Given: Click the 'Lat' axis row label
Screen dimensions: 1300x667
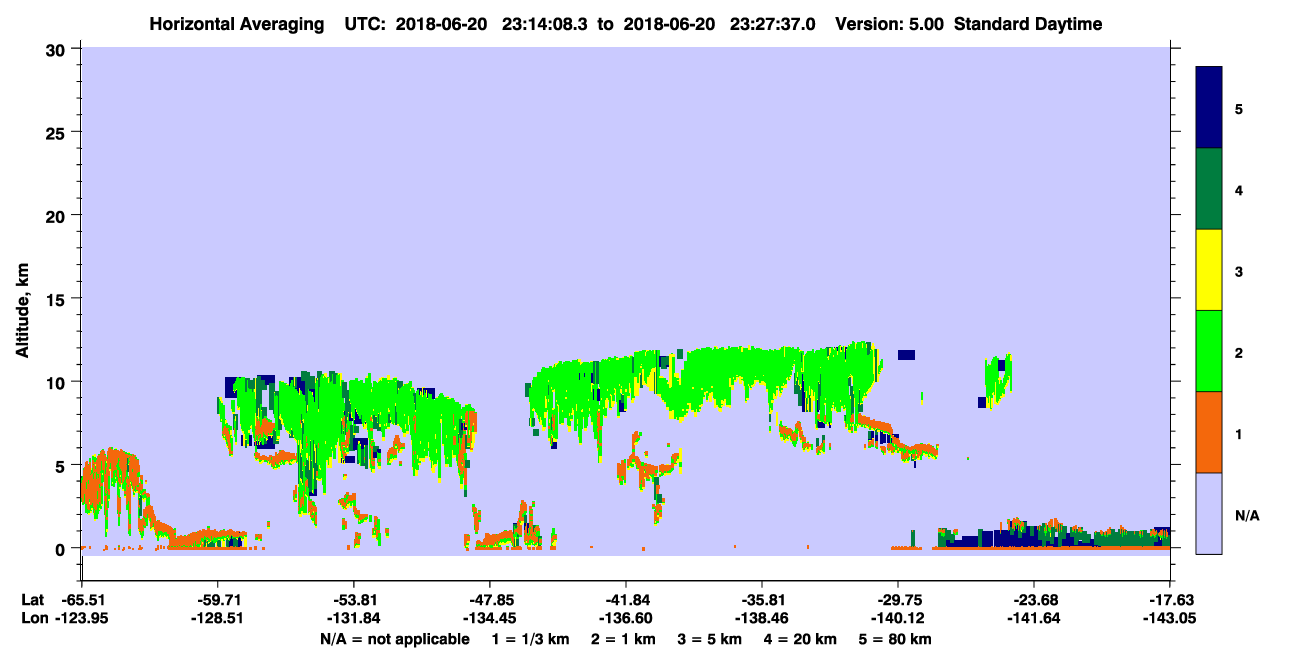Looking at the screenshot, I should pyautogui.click(x=33, y=600).
